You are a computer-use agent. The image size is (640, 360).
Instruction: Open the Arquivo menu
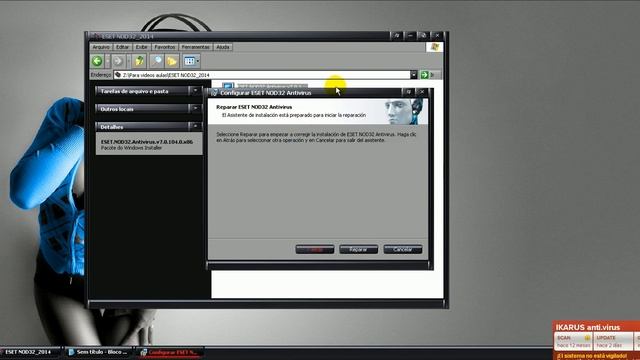pos(101,47)
